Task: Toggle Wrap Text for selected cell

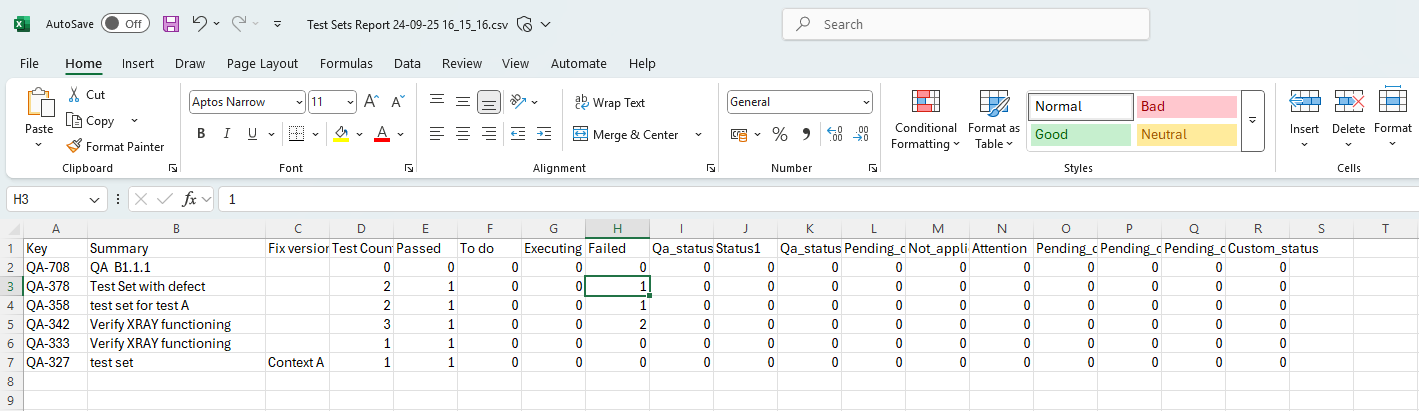Action: click(610, 102)
